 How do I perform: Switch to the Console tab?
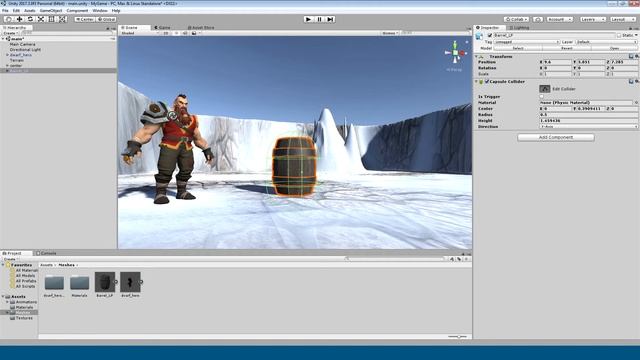point(46,253)
